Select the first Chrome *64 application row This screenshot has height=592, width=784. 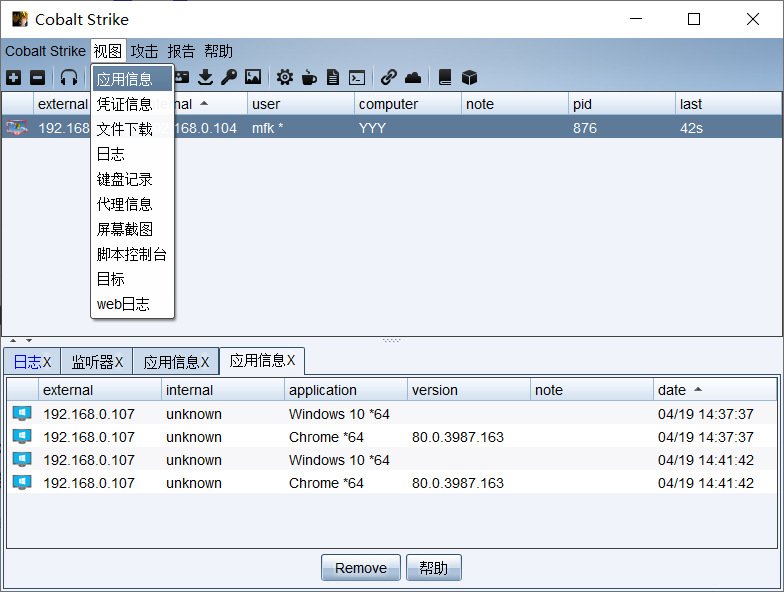326,437
